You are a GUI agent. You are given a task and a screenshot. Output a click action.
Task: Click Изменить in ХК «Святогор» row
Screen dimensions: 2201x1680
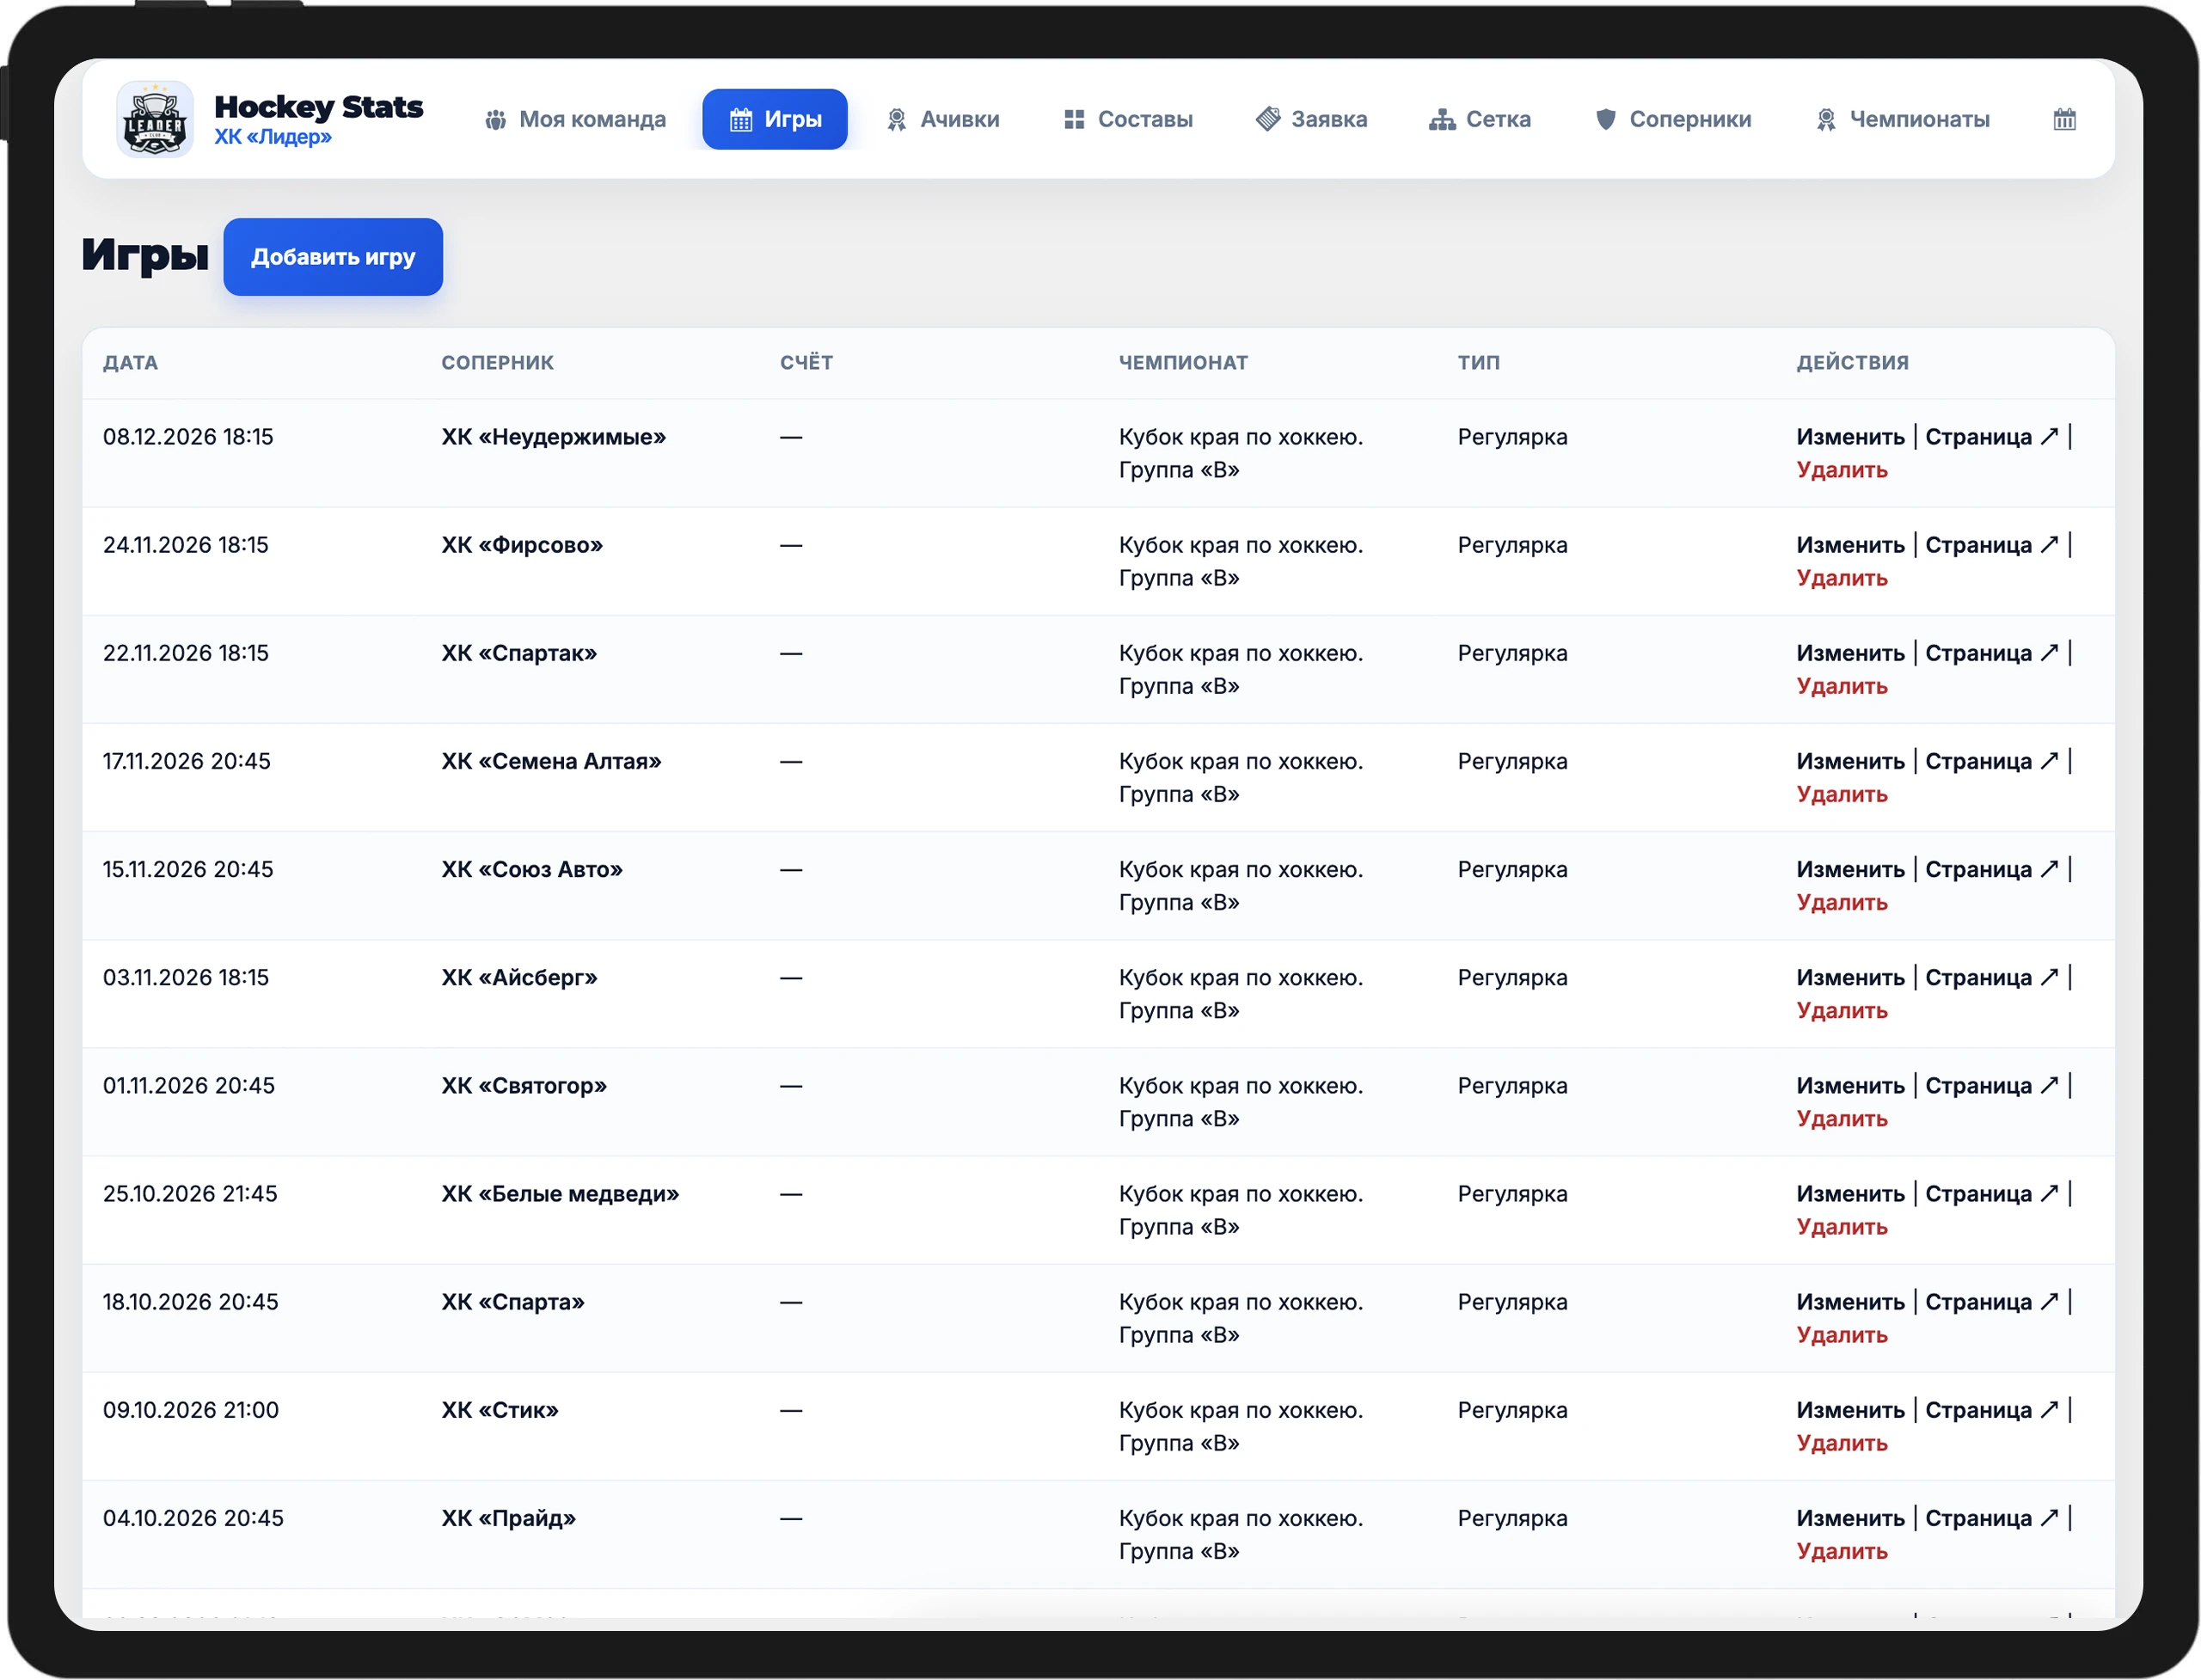pos(1850,1085)
